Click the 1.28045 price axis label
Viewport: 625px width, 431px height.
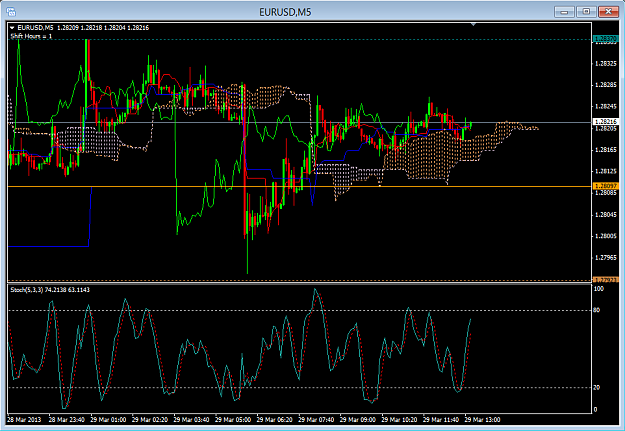point(605,215)
